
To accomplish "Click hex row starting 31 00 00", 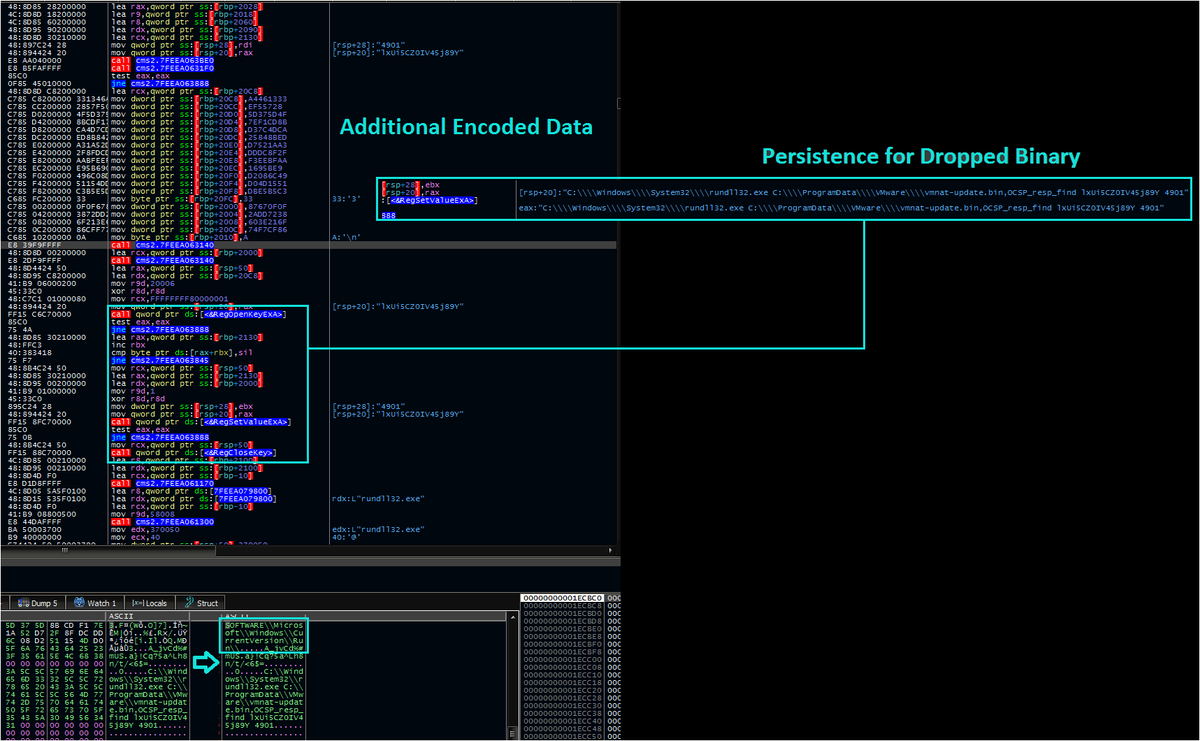I will tap(52, 727).
